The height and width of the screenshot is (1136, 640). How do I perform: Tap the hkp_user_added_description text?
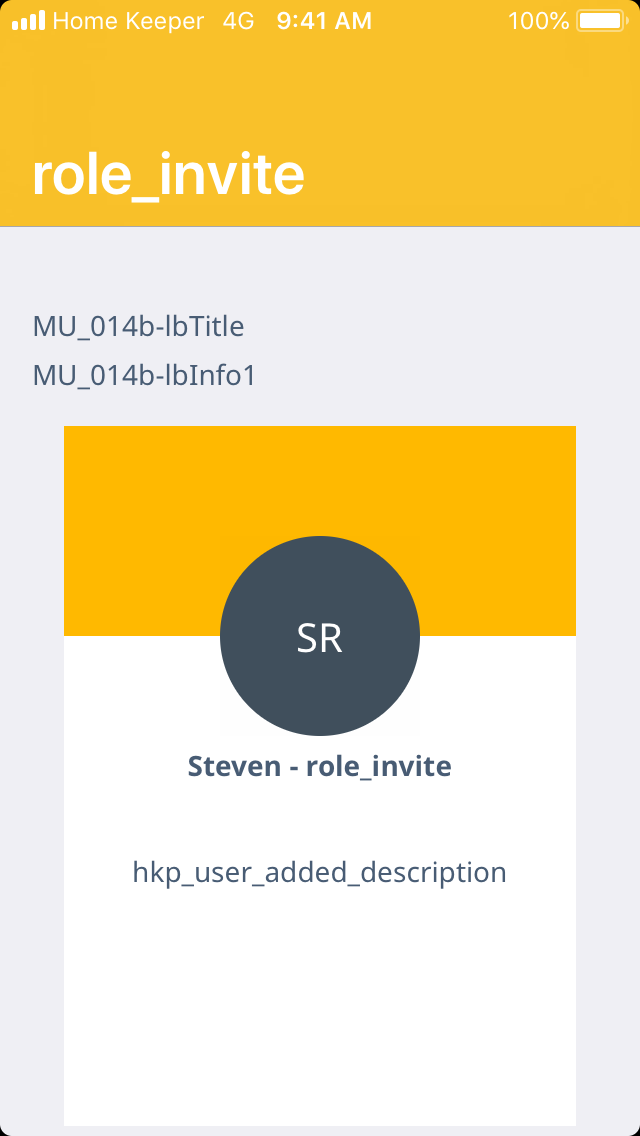[x=320, y=873]
